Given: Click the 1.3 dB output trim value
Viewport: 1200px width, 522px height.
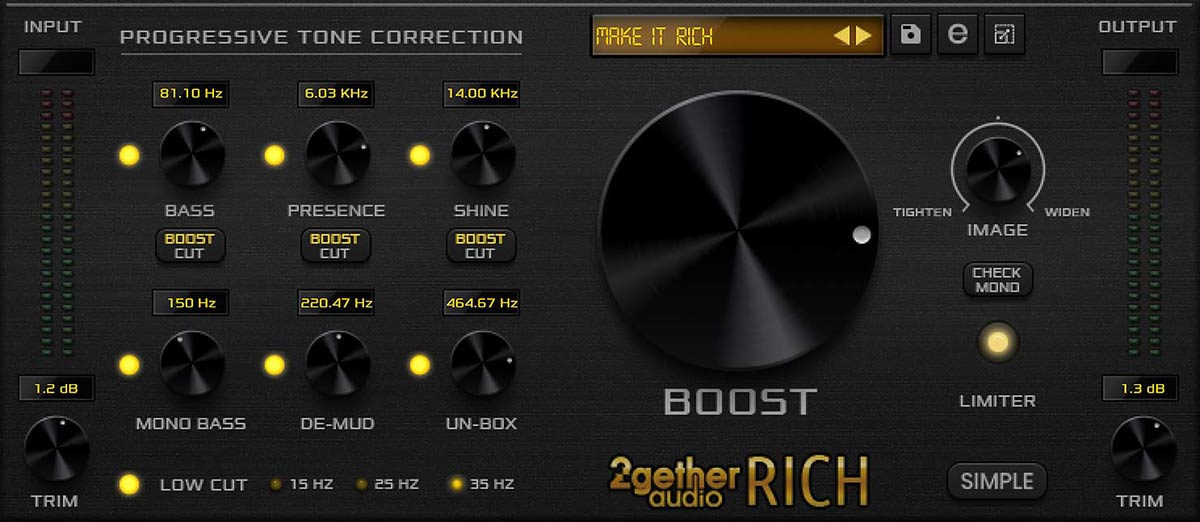Looking at the screenshot, I should click(1141, 389).
